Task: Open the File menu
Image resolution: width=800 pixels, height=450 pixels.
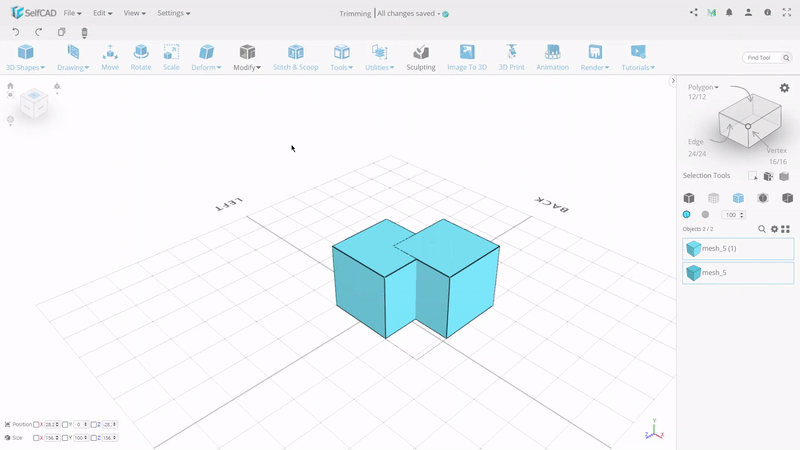Action: coord(72,13)
